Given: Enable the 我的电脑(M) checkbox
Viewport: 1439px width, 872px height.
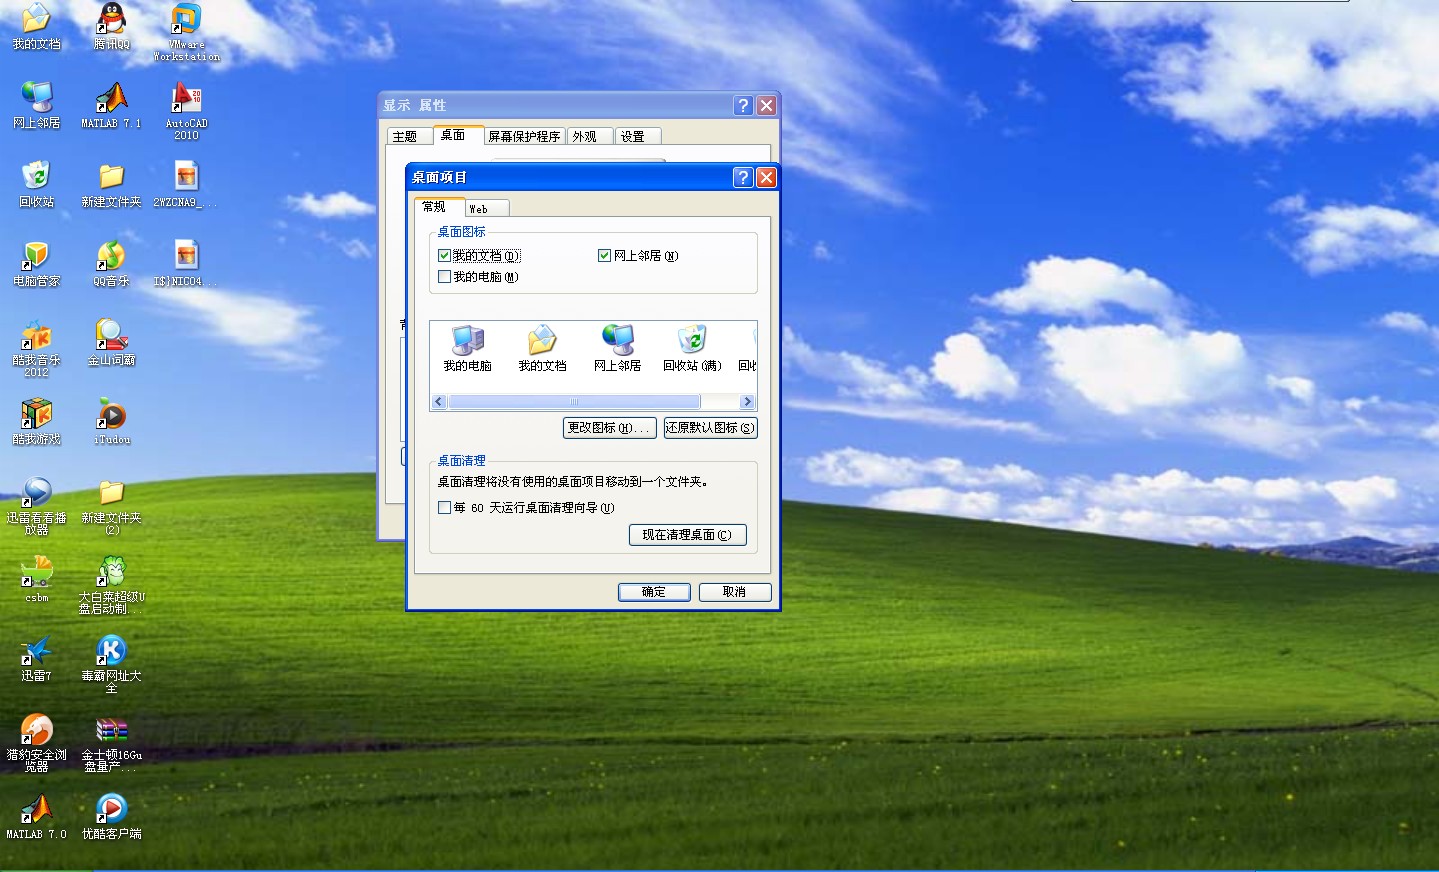Looking at the screenshot, I should [x=444, y=277].
